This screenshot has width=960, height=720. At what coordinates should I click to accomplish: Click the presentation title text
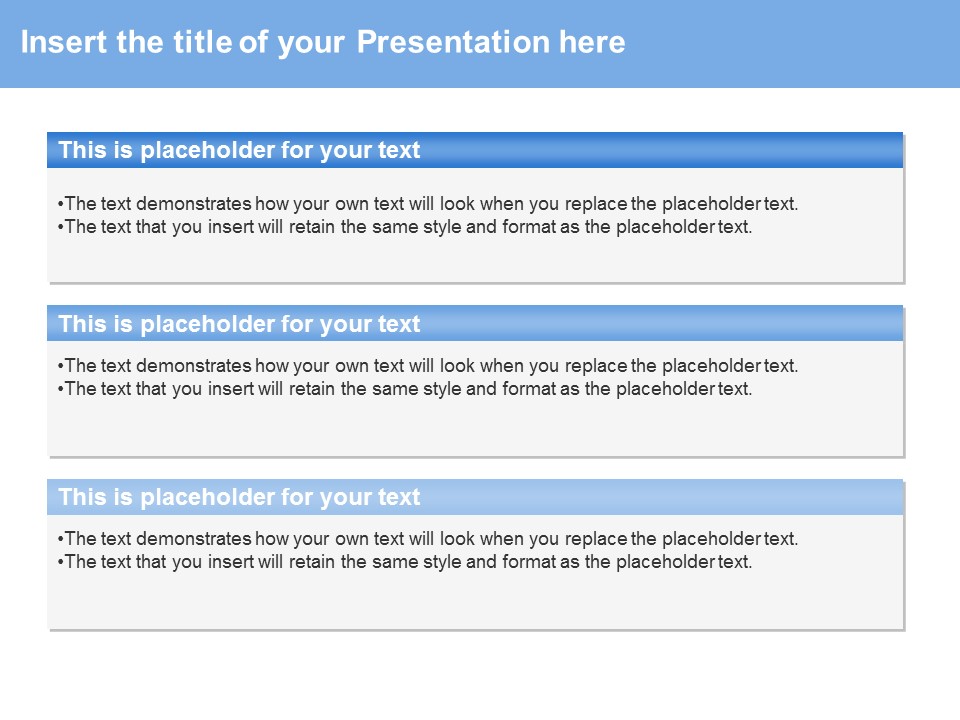click(323, 42)
